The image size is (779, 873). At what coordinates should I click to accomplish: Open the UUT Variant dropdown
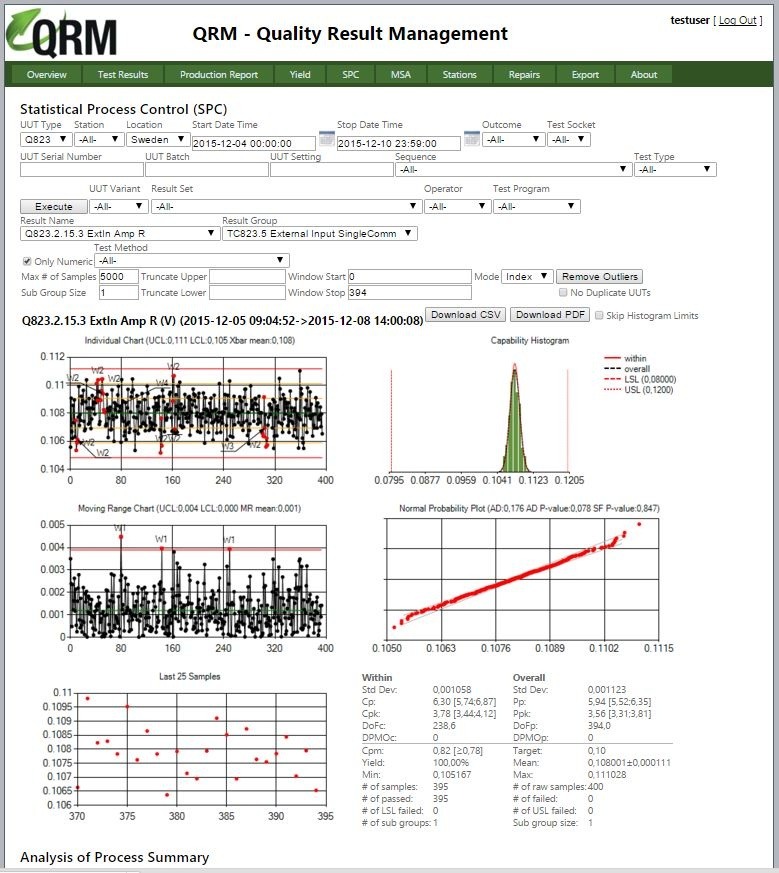[119, 207]
